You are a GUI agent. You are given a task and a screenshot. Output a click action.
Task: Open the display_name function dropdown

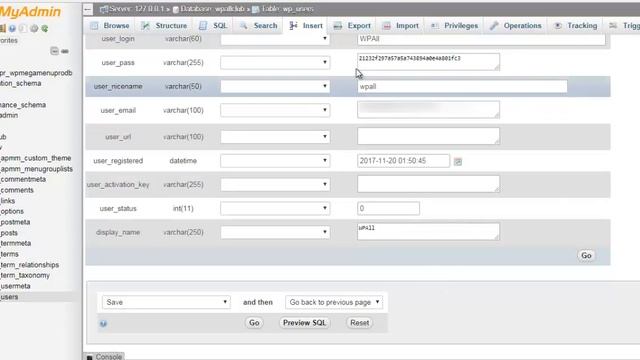(x=275, y=232)
